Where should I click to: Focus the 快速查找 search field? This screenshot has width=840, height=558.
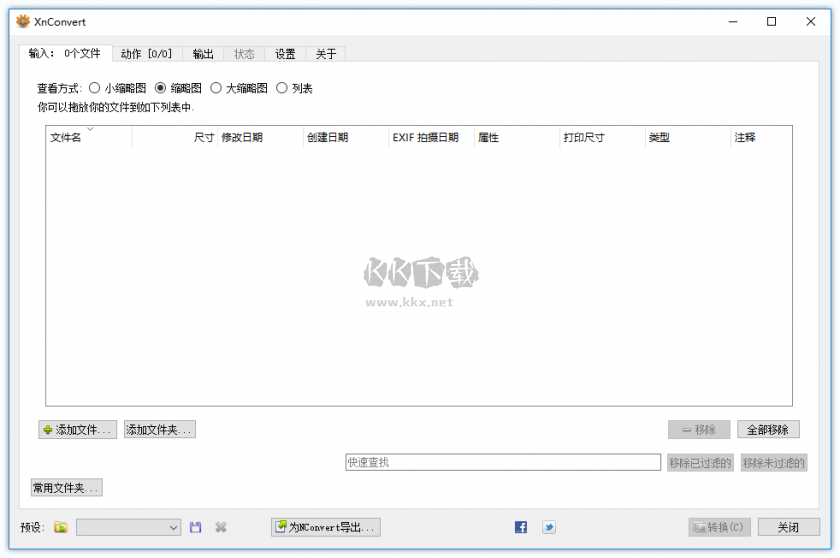503,462
